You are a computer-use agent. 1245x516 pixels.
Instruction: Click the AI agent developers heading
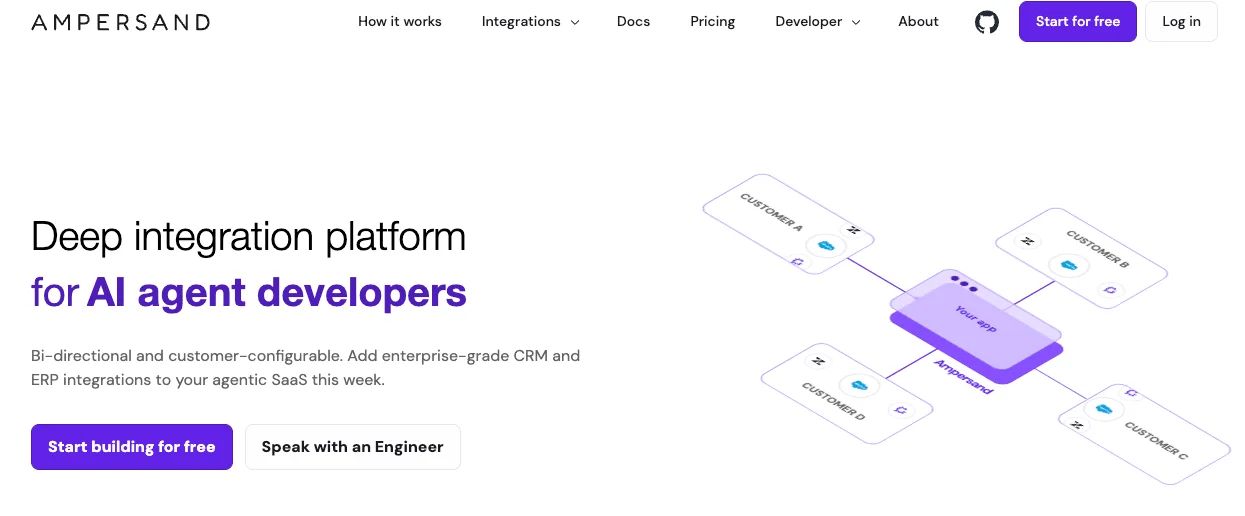pos(277,292)
